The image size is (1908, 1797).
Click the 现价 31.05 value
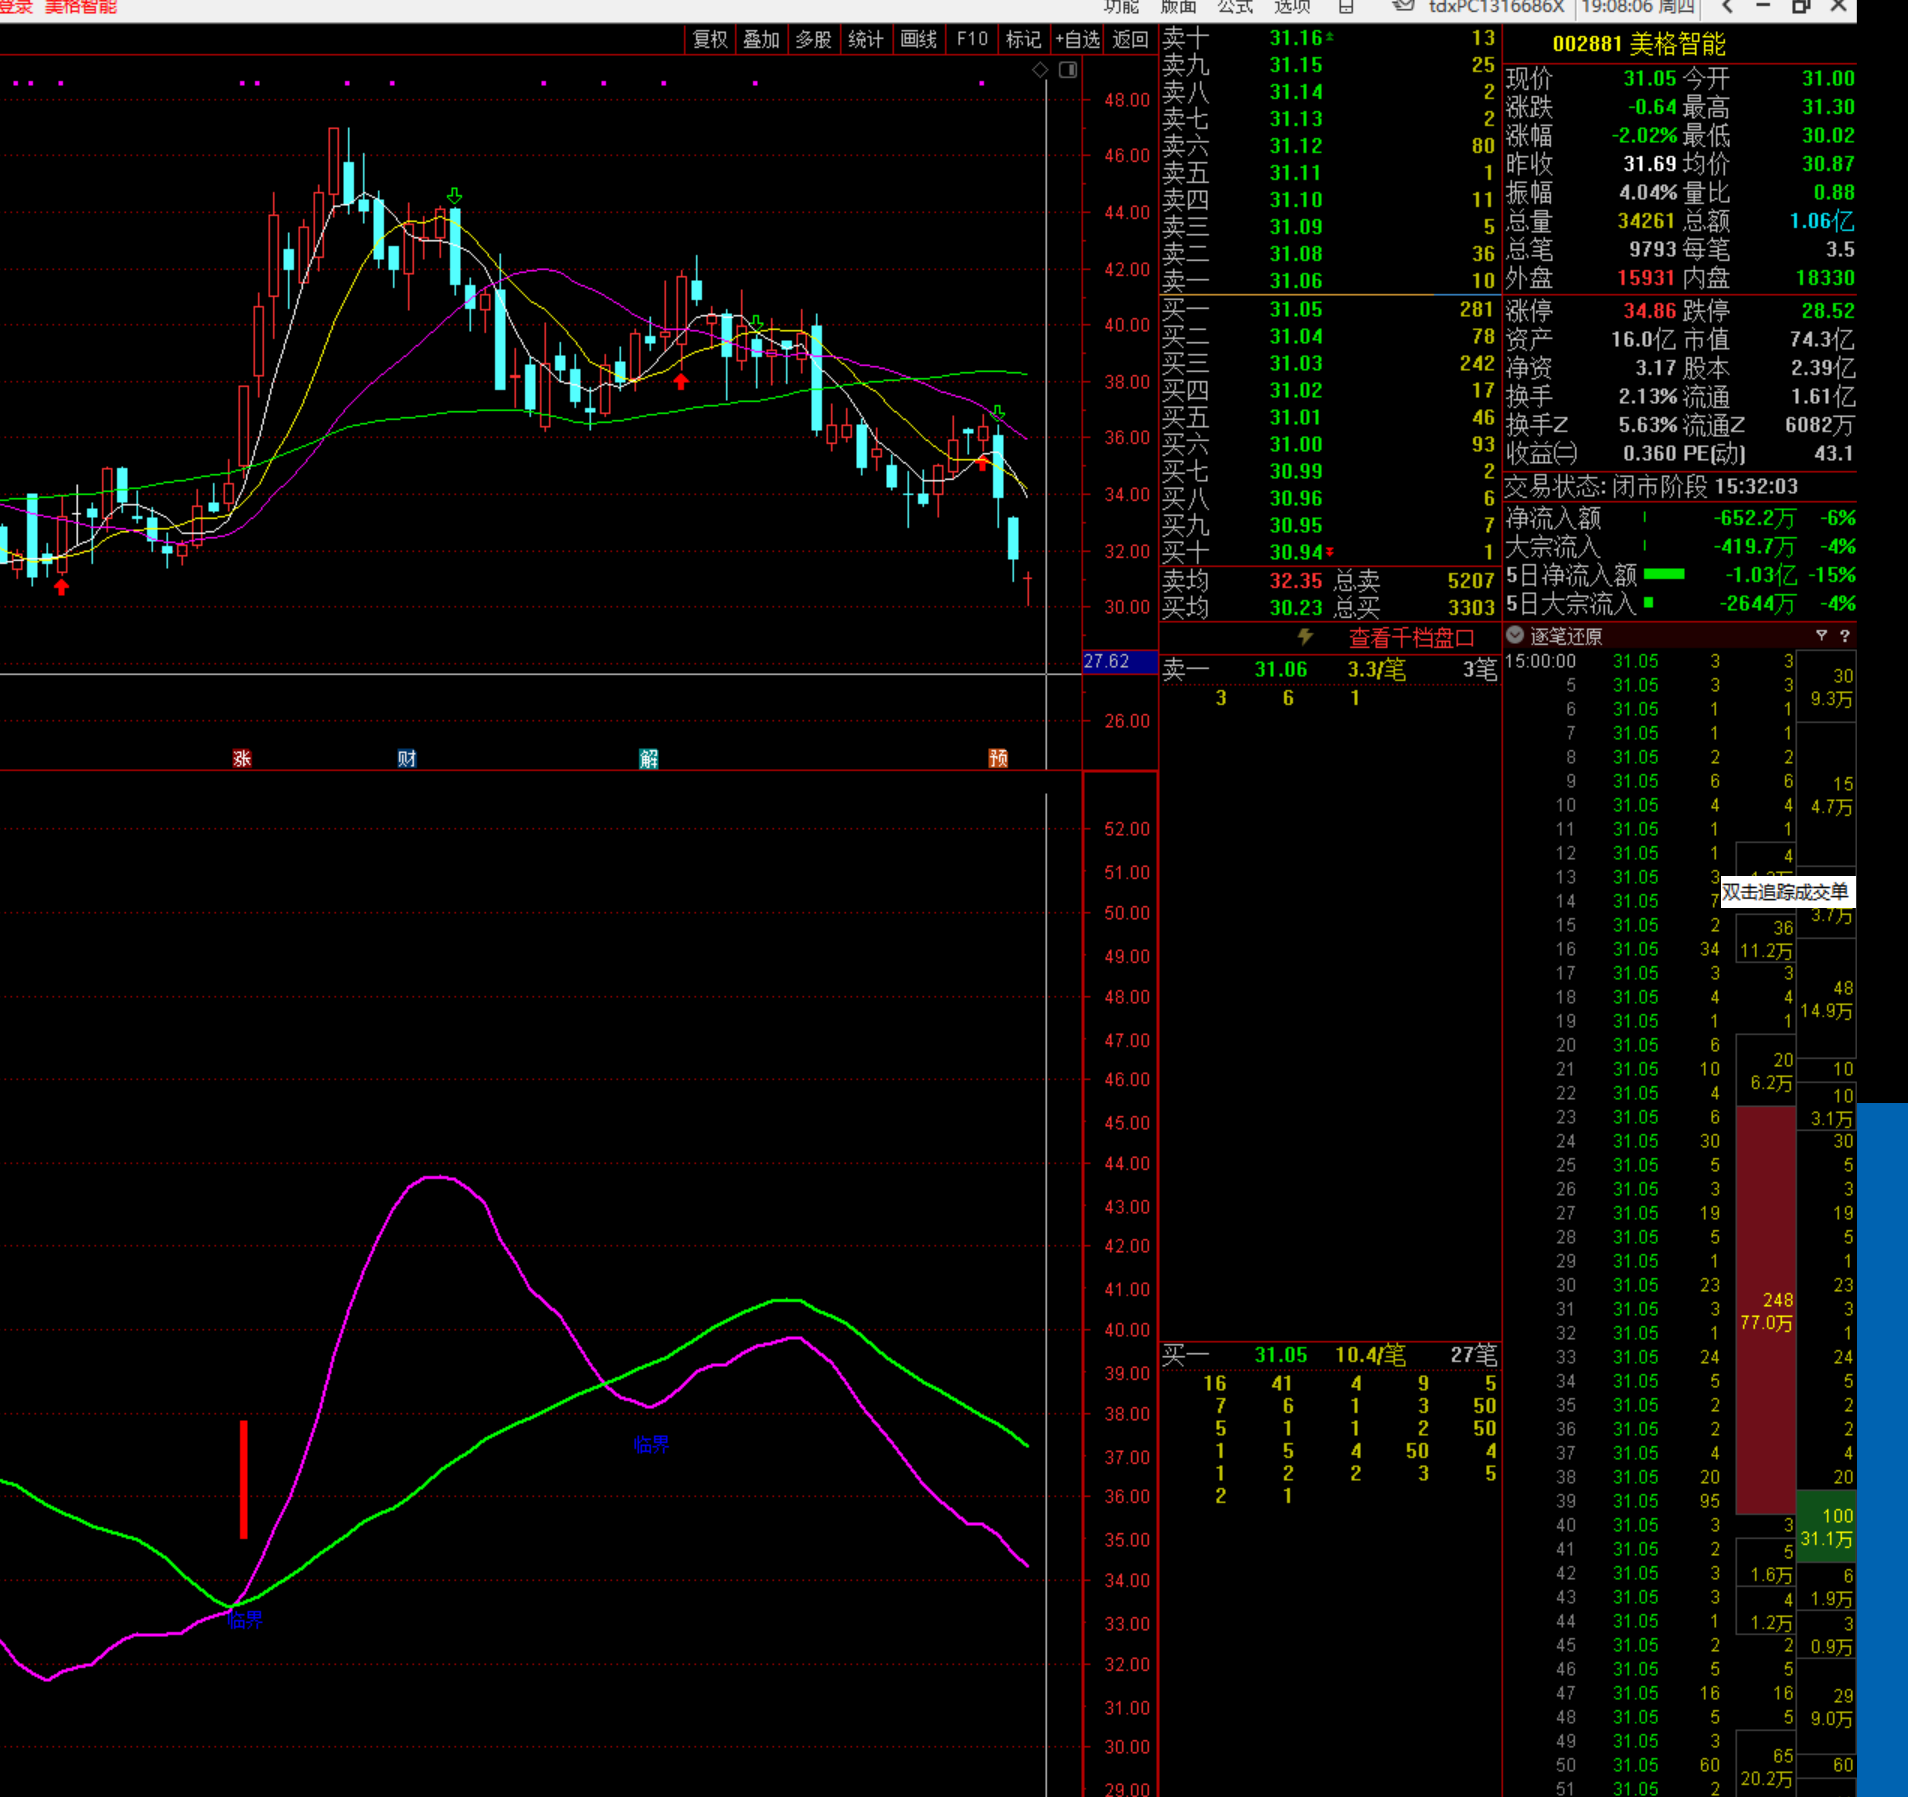tap(1649, 79)
